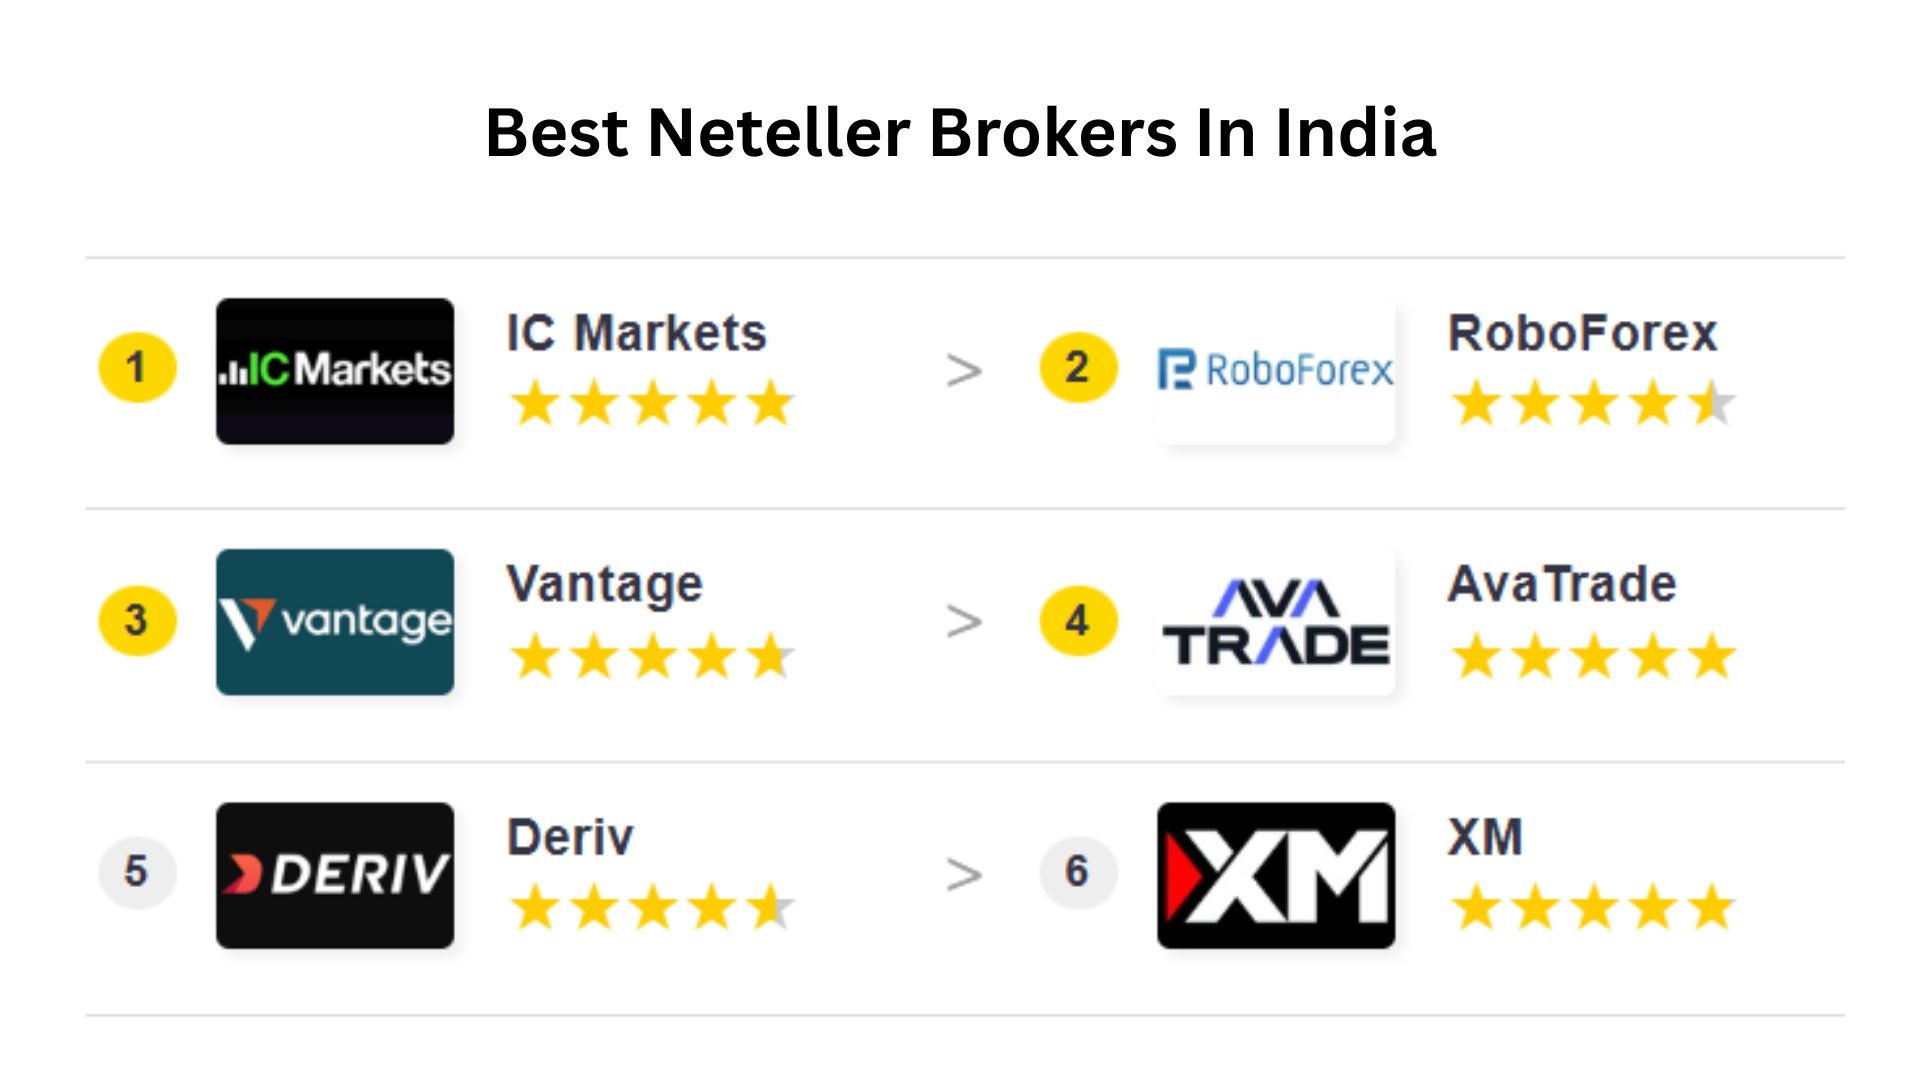Open the RoboForex name link
This screenshot has width=1920, height=1080.
click(1582, 333)
